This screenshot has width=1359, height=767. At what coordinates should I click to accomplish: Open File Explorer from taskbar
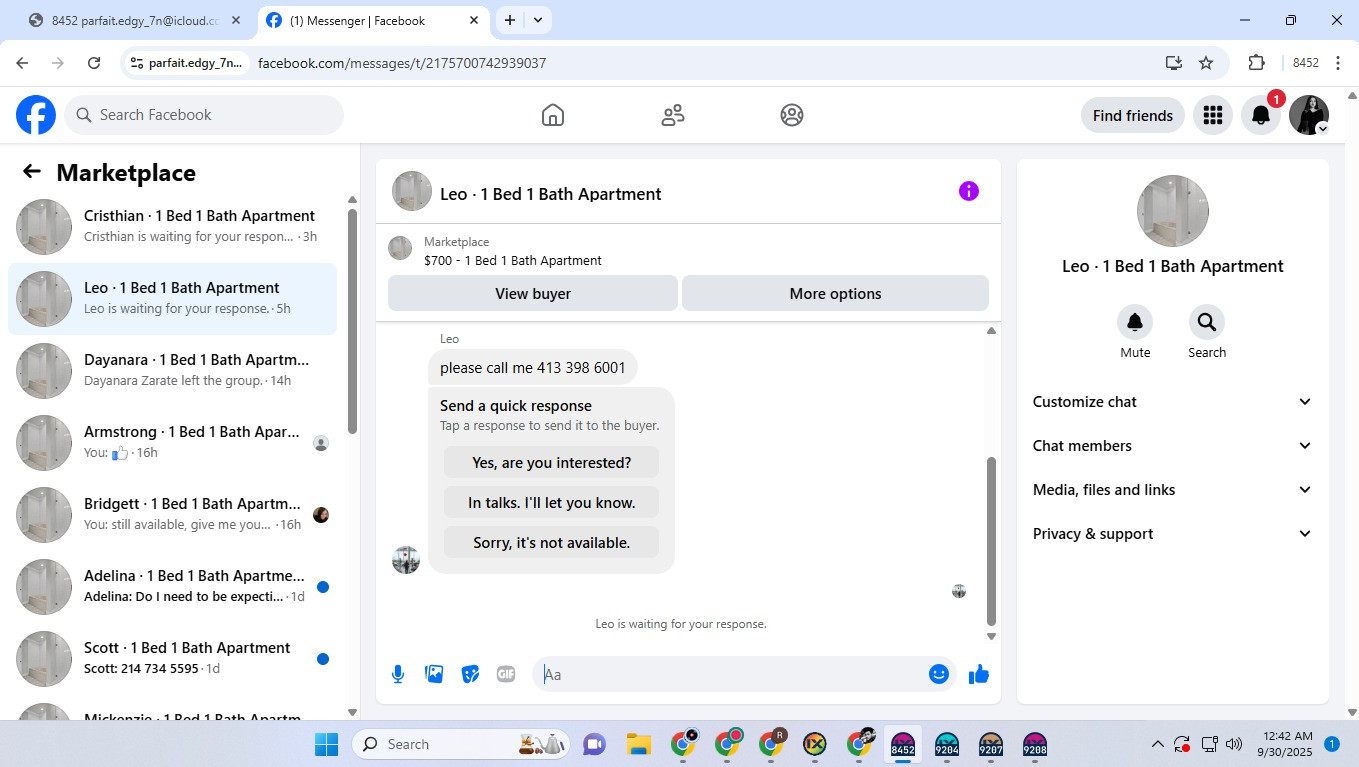click(639, 744)
